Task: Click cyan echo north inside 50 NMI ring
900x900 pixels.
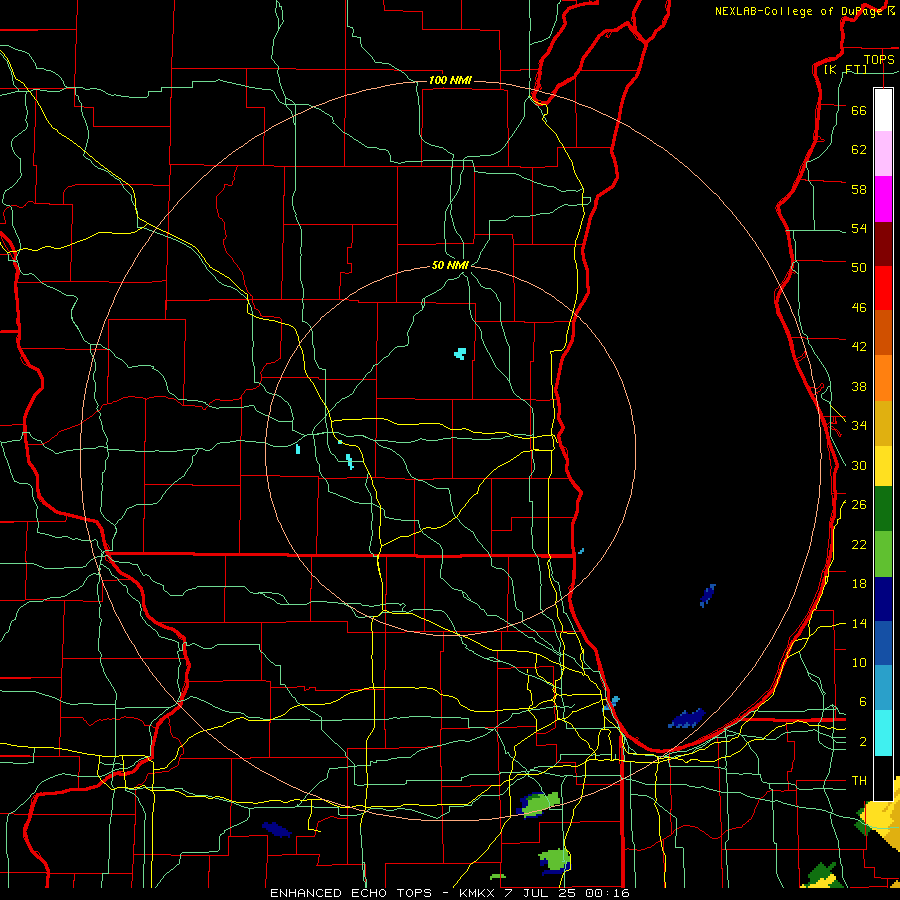Action: tap(460, 354)
